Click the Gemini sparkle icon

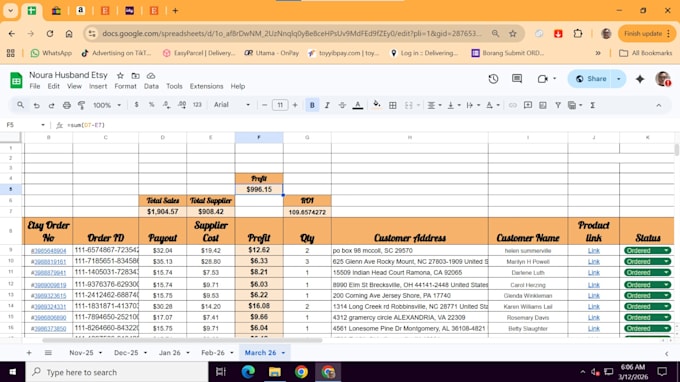(x=640, y=79)
